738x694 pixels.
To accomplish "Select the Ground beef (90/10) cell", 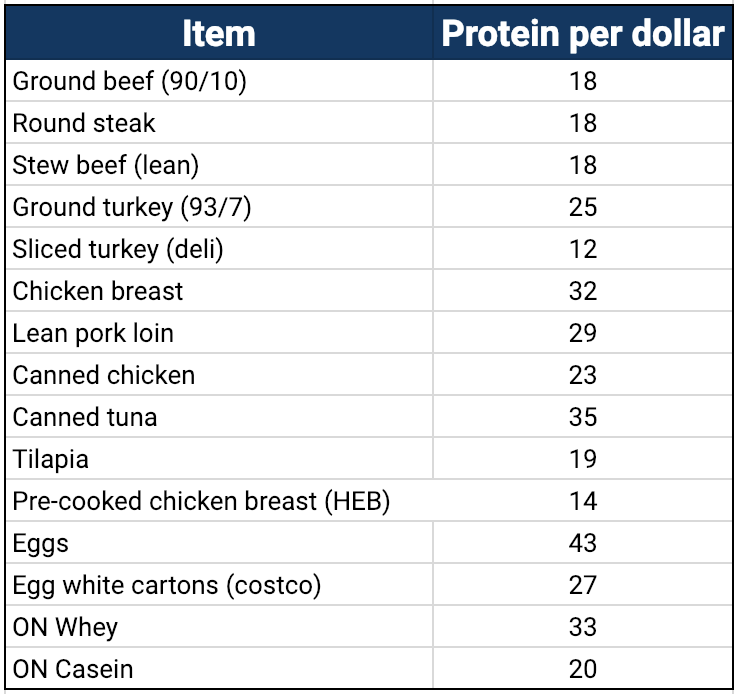I will (130, 81).
